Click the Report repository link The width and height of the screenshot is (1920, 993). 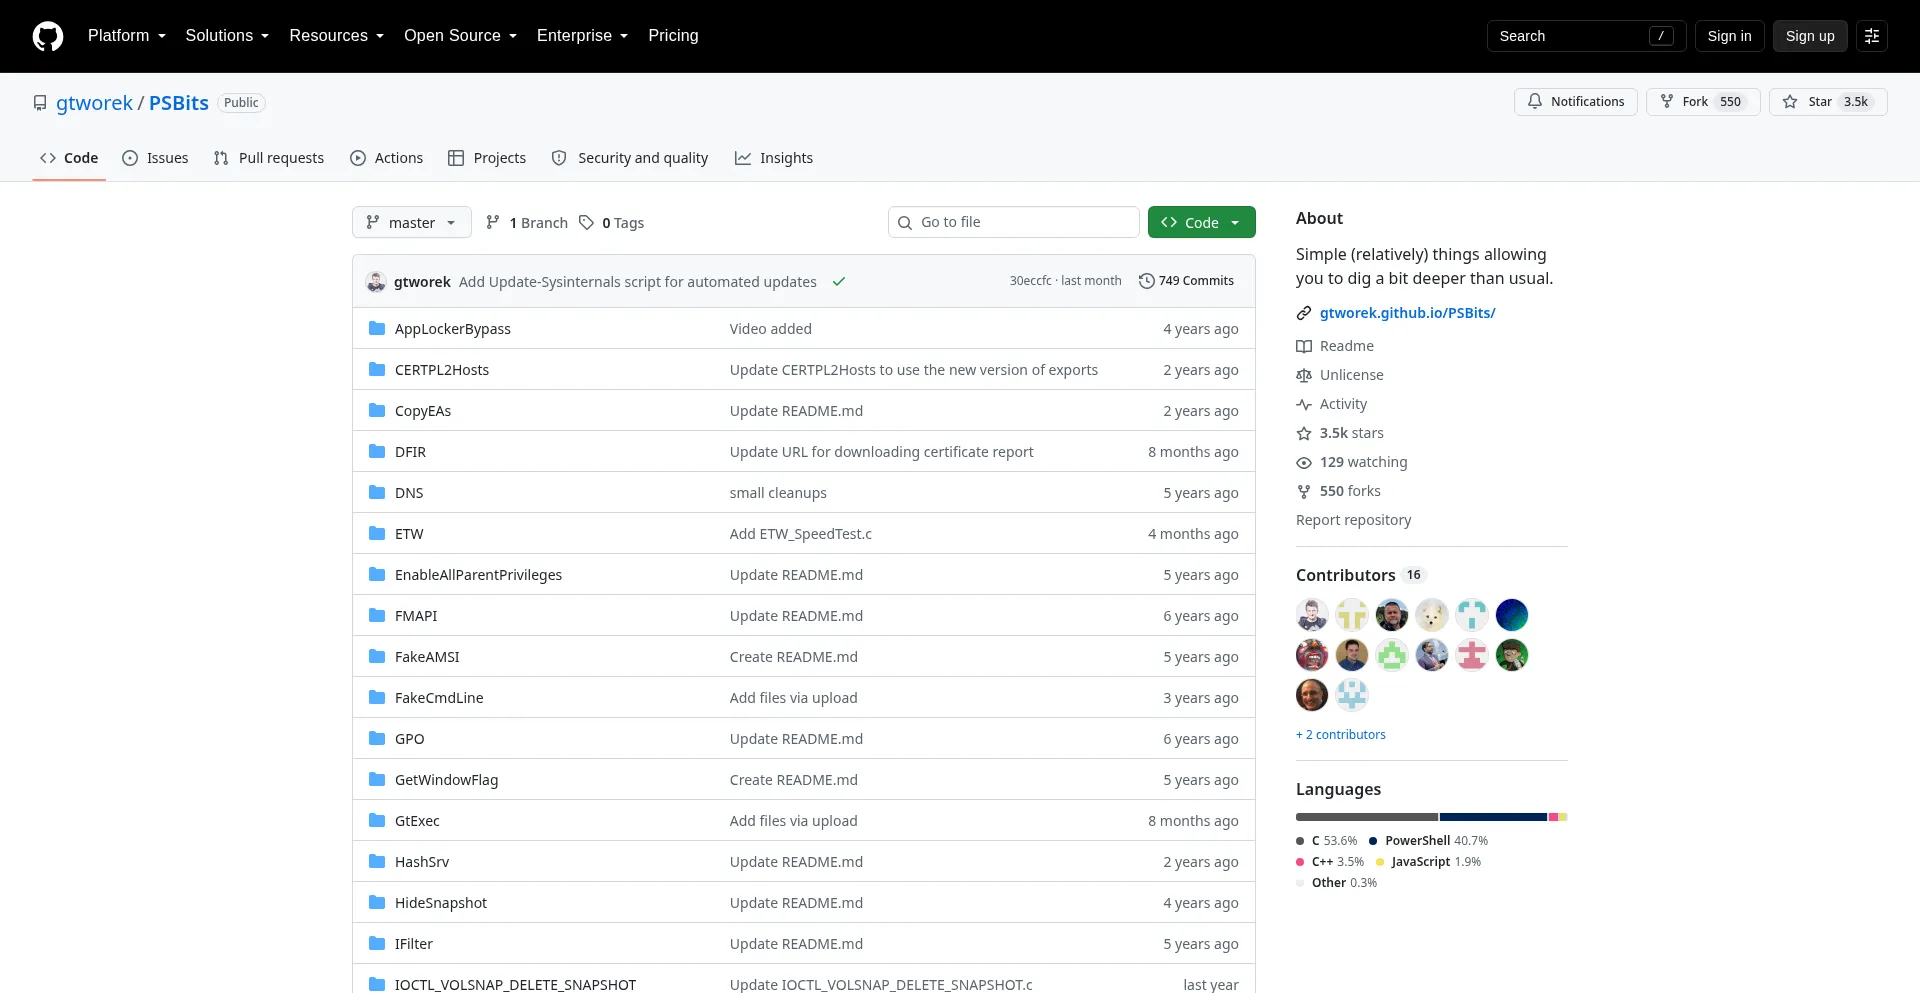(1354, 520)
